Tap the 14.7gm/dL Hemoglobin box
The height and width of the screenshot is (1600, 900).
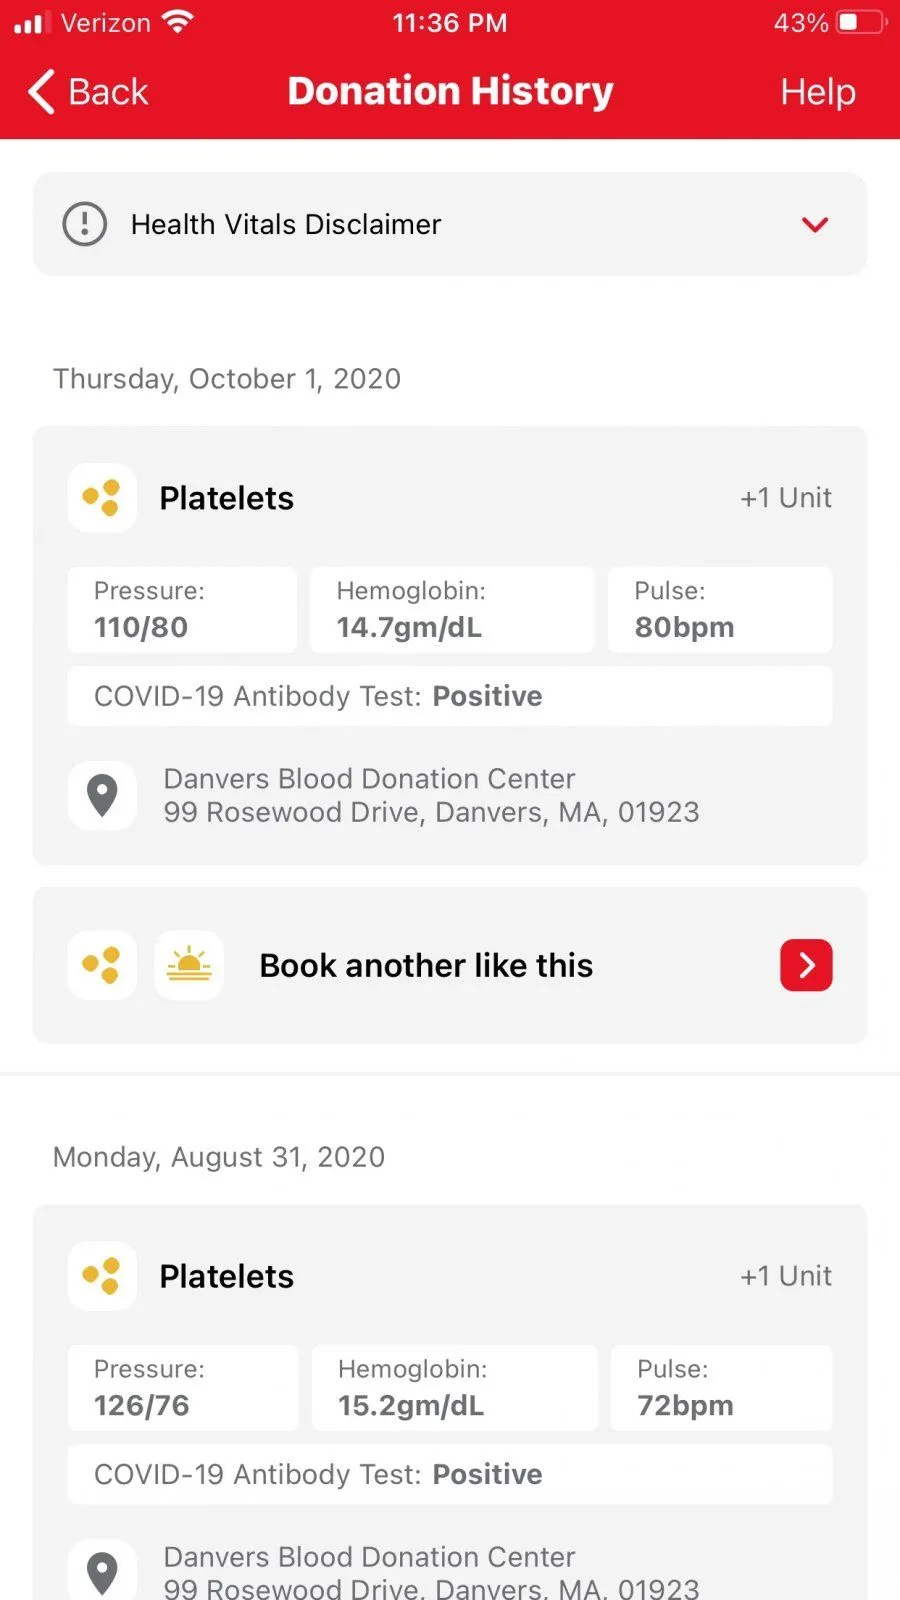[x=452, y=610]
